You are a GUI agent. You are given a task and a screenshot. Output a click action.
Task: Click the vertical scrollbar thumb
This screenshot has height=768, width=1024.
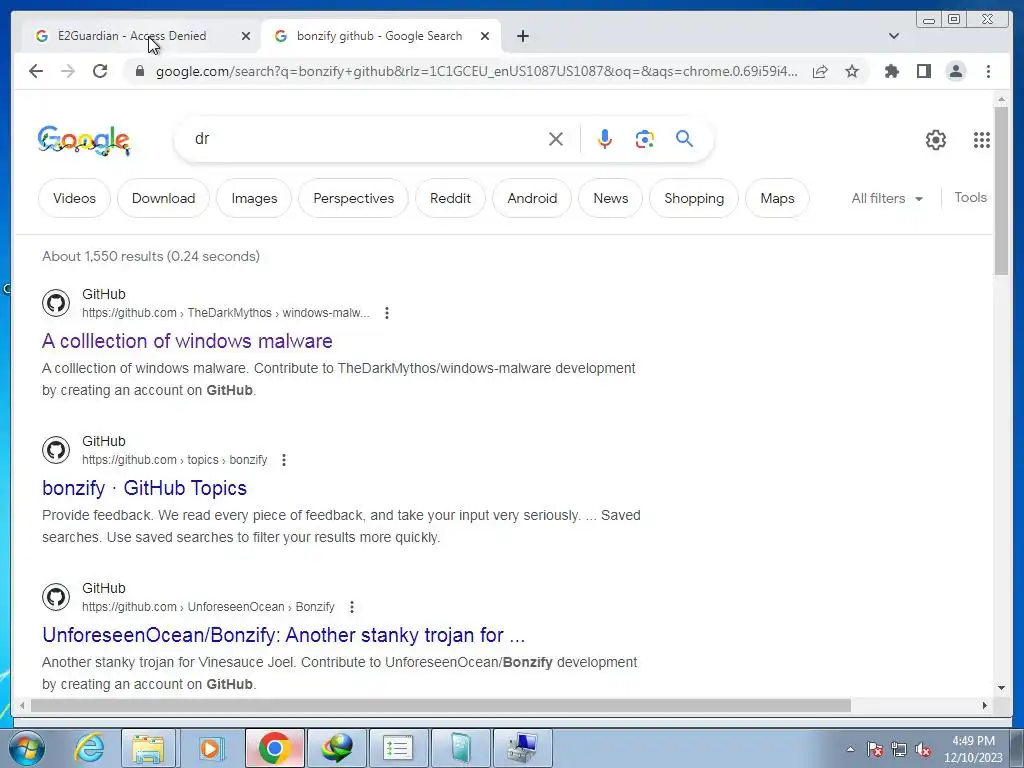(x=1001, y=191)
